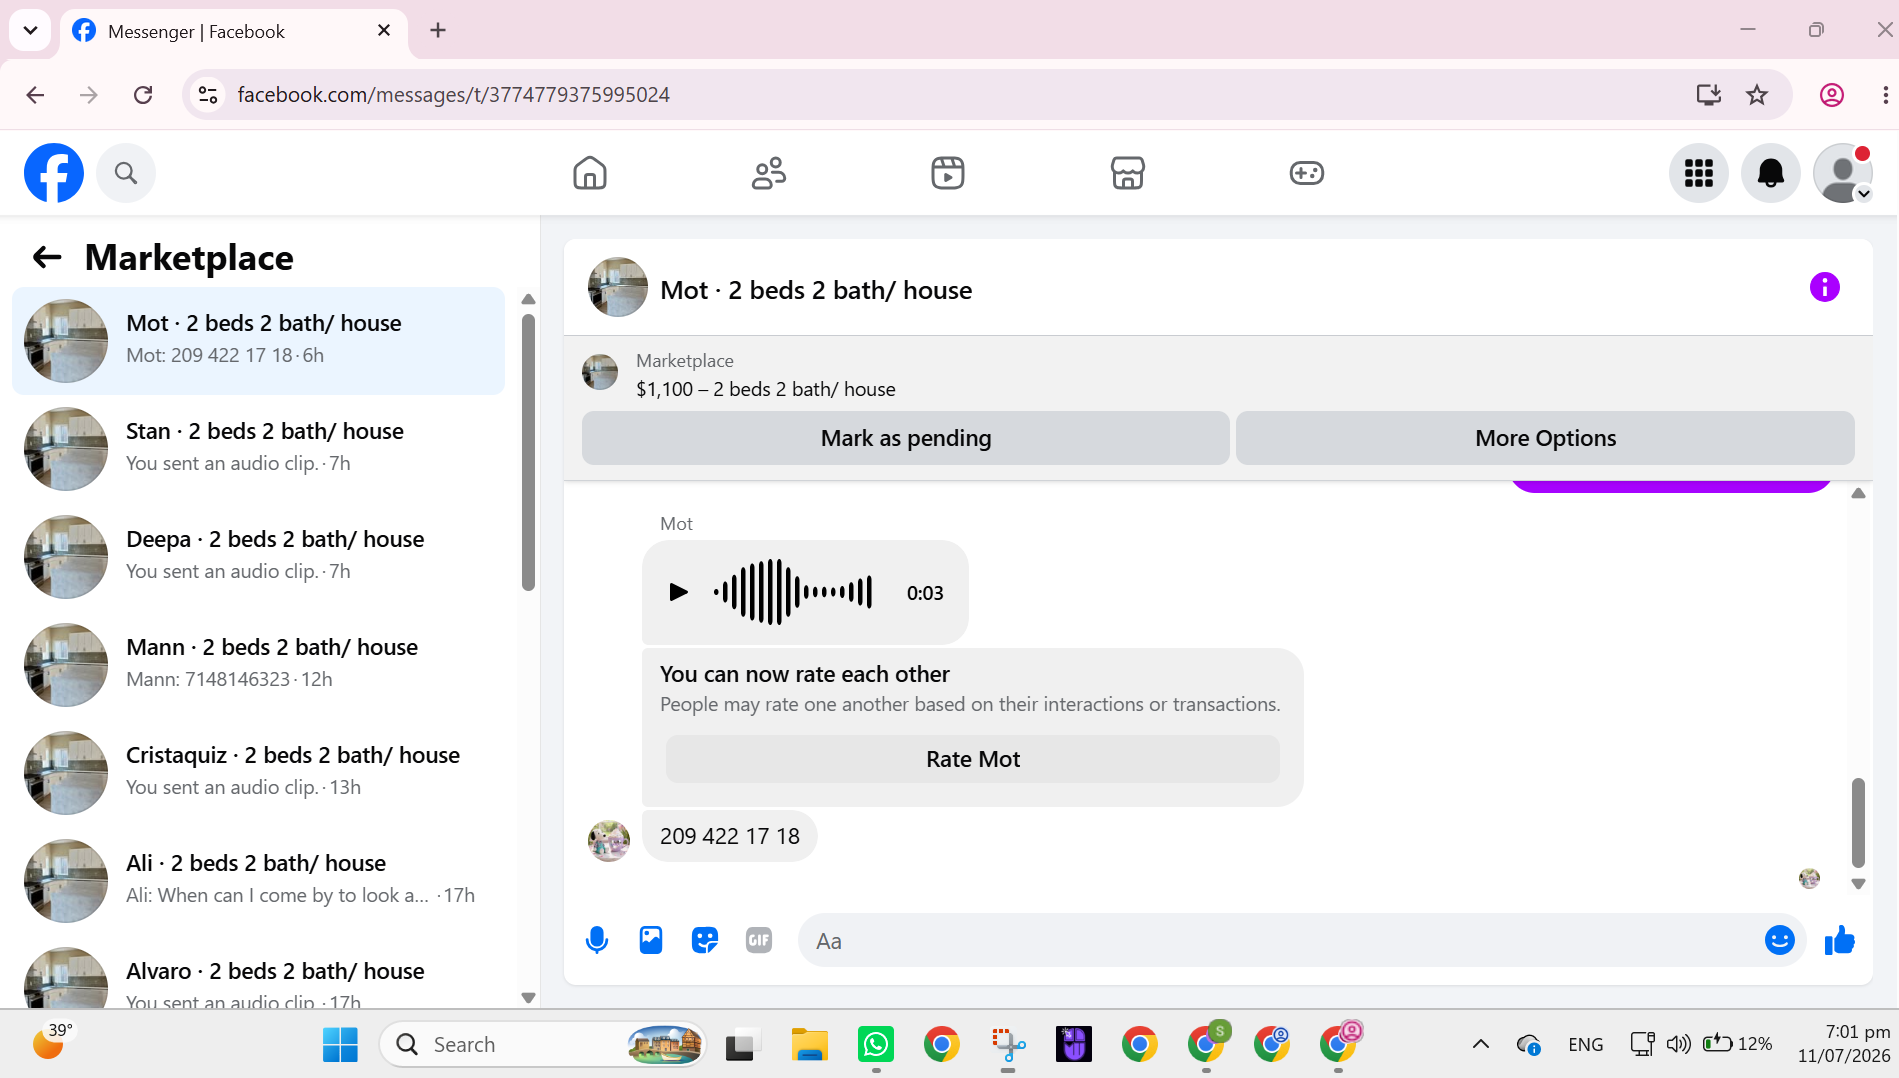Viewport: 1899px width, 1078px height.
Task: Open the Mot conversation in the list
Action: tap(259, 341)
